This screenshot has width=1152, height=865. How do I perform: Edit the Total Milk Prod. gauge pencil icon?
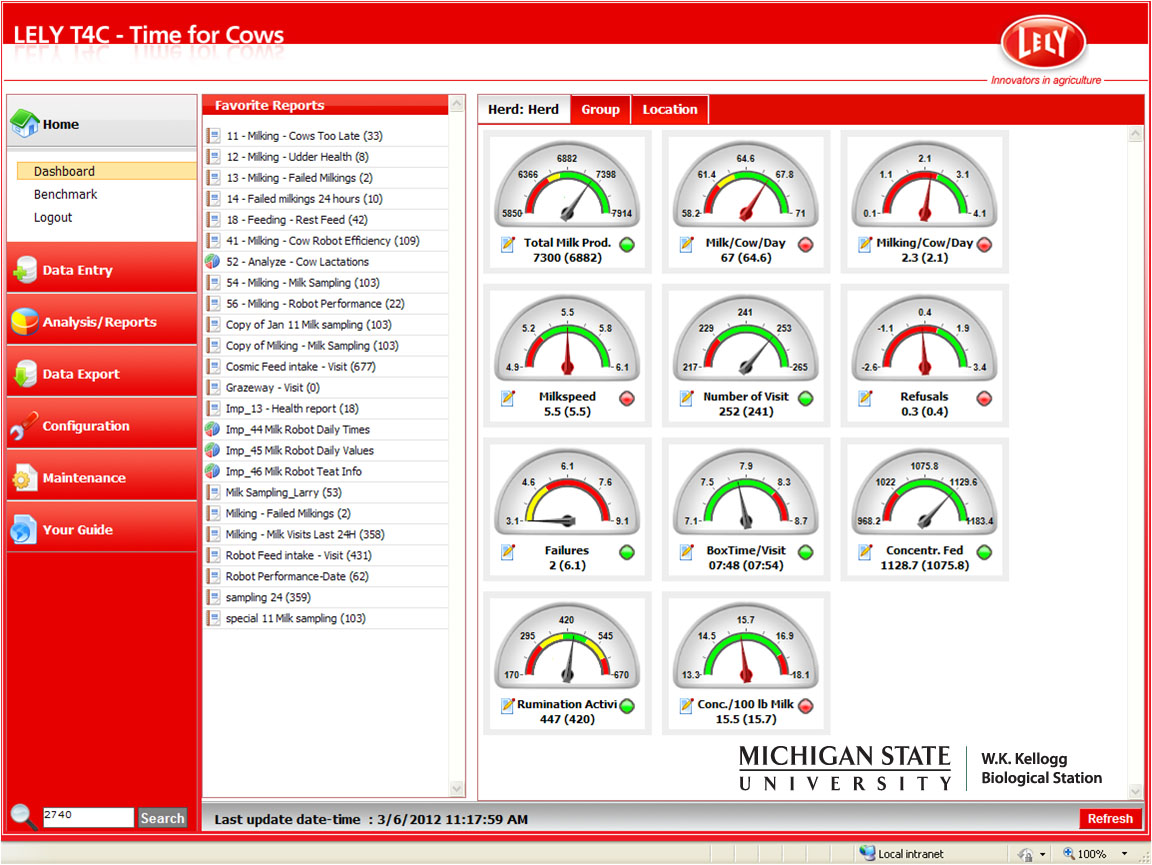[508, 245]
